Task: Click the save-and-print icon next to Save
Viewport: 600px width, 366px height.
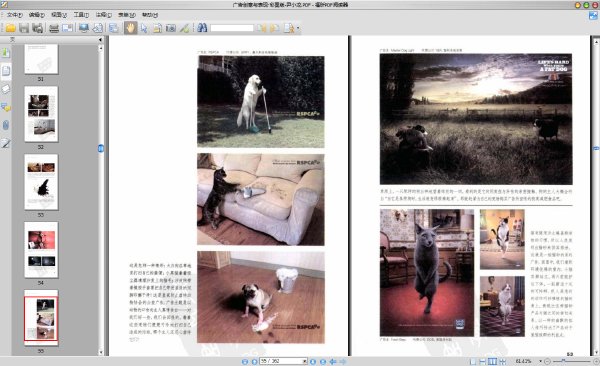Action: 38,28
